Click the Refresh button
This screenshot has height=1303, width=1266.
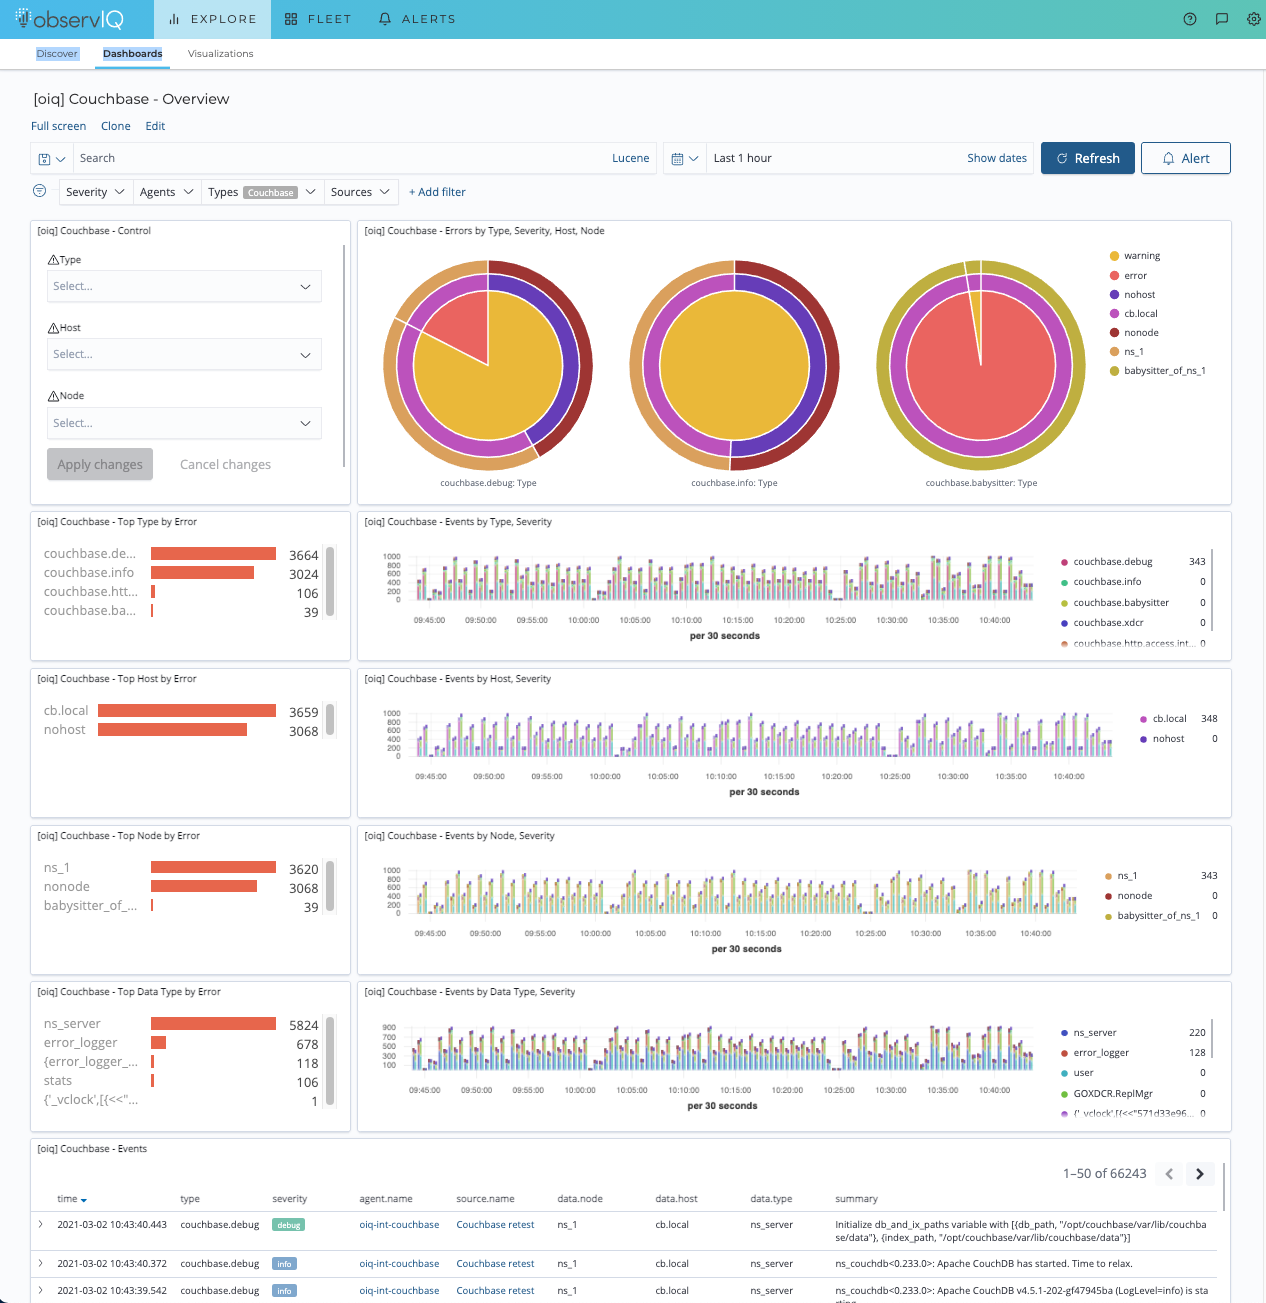[1088, 158]
